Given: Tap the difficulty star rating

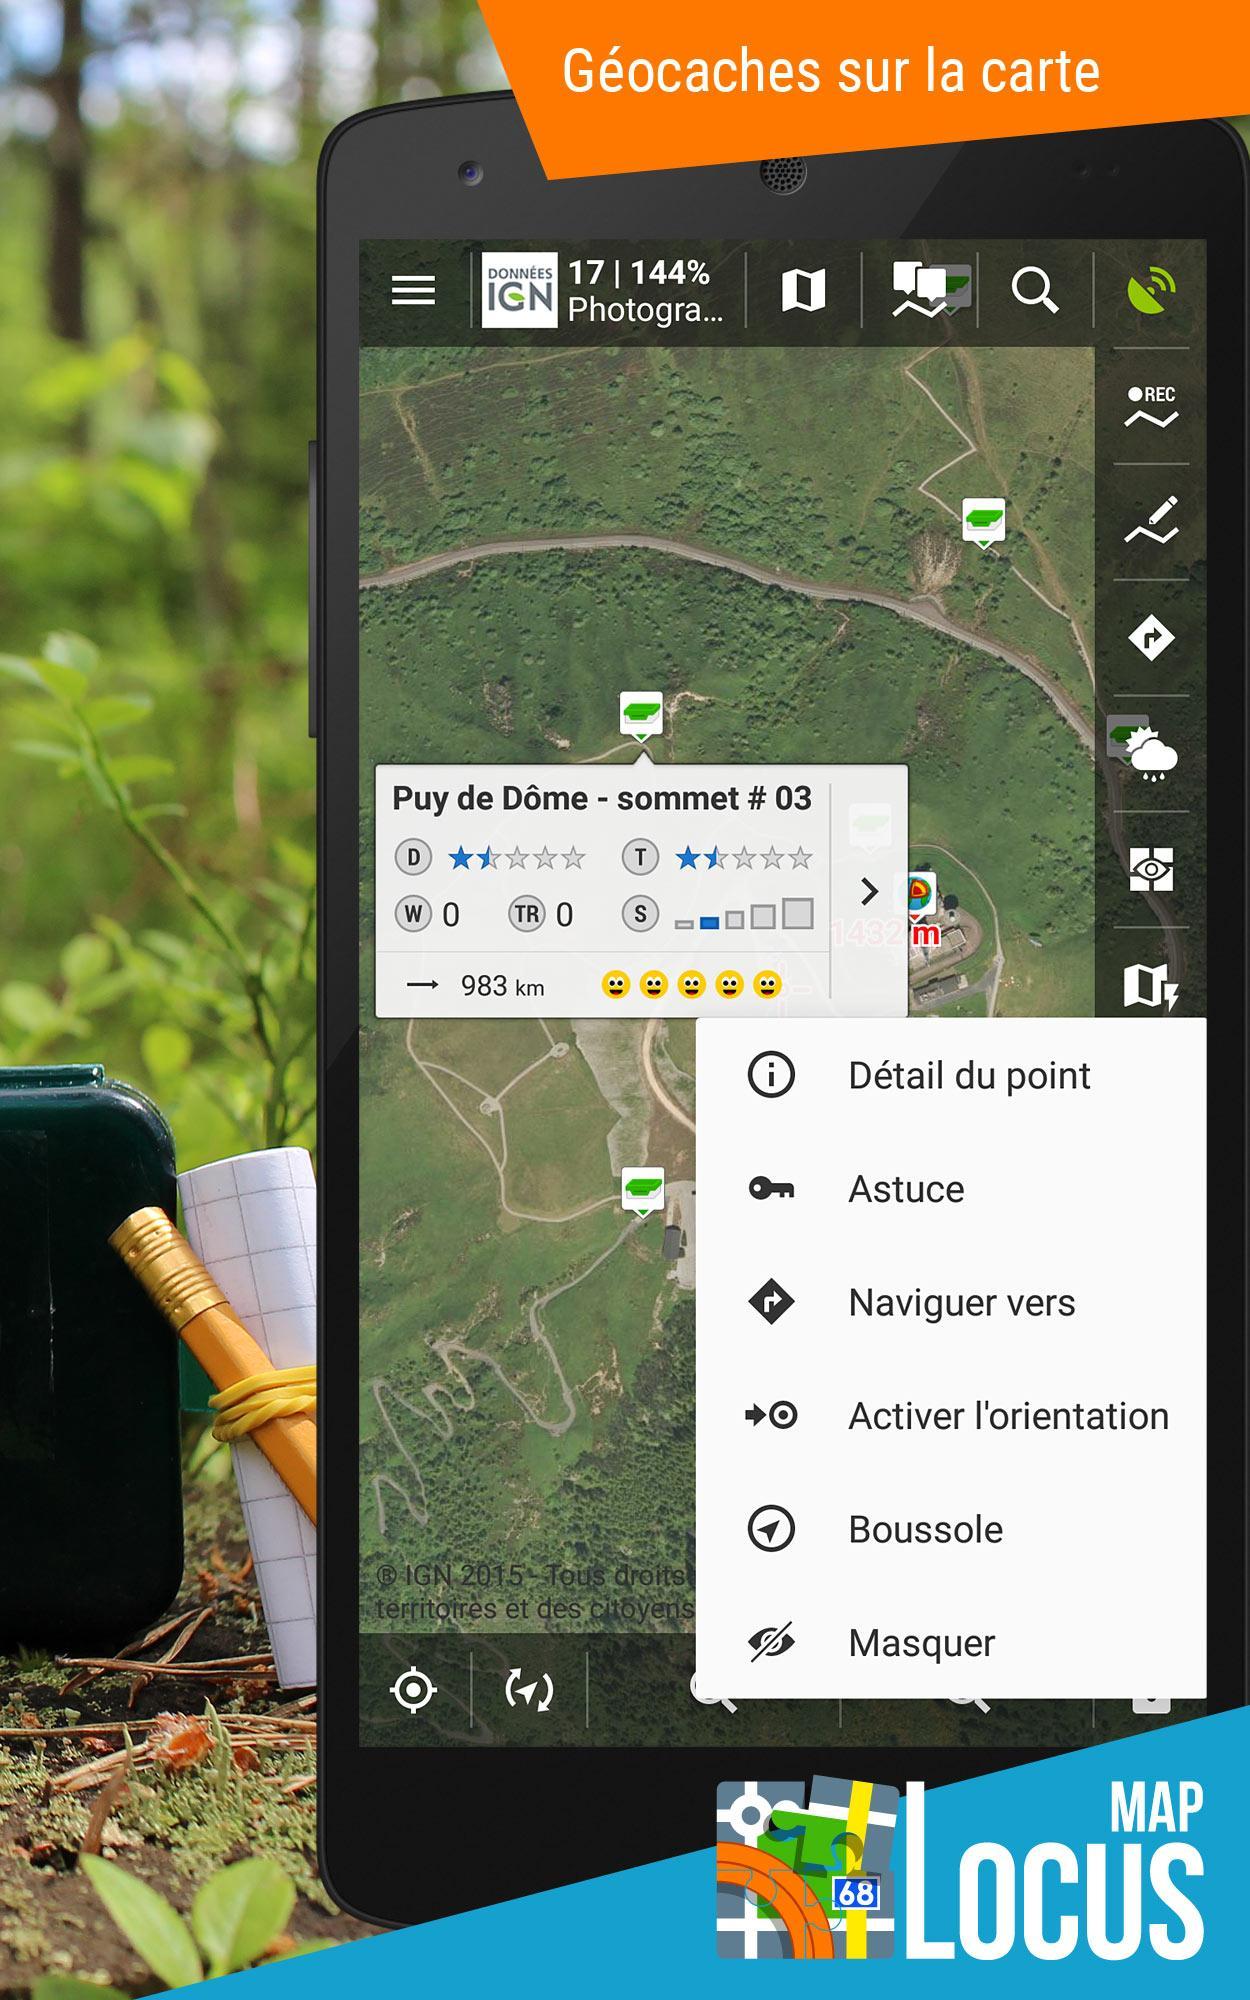Looking at the screenshot, I should click(516, 857).
